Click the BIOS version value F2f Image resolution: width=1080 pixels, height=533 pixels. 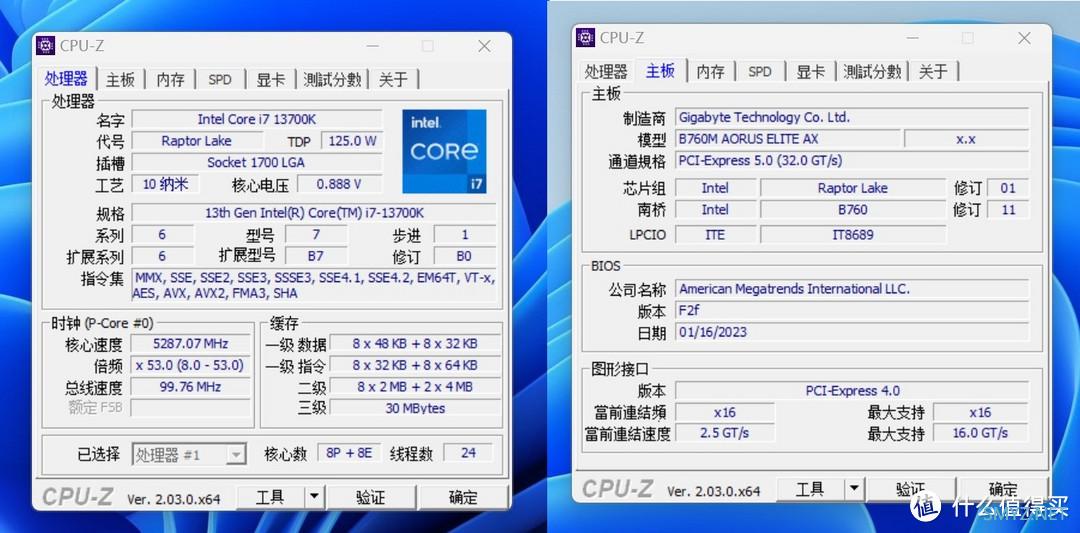tap(852, 311)
